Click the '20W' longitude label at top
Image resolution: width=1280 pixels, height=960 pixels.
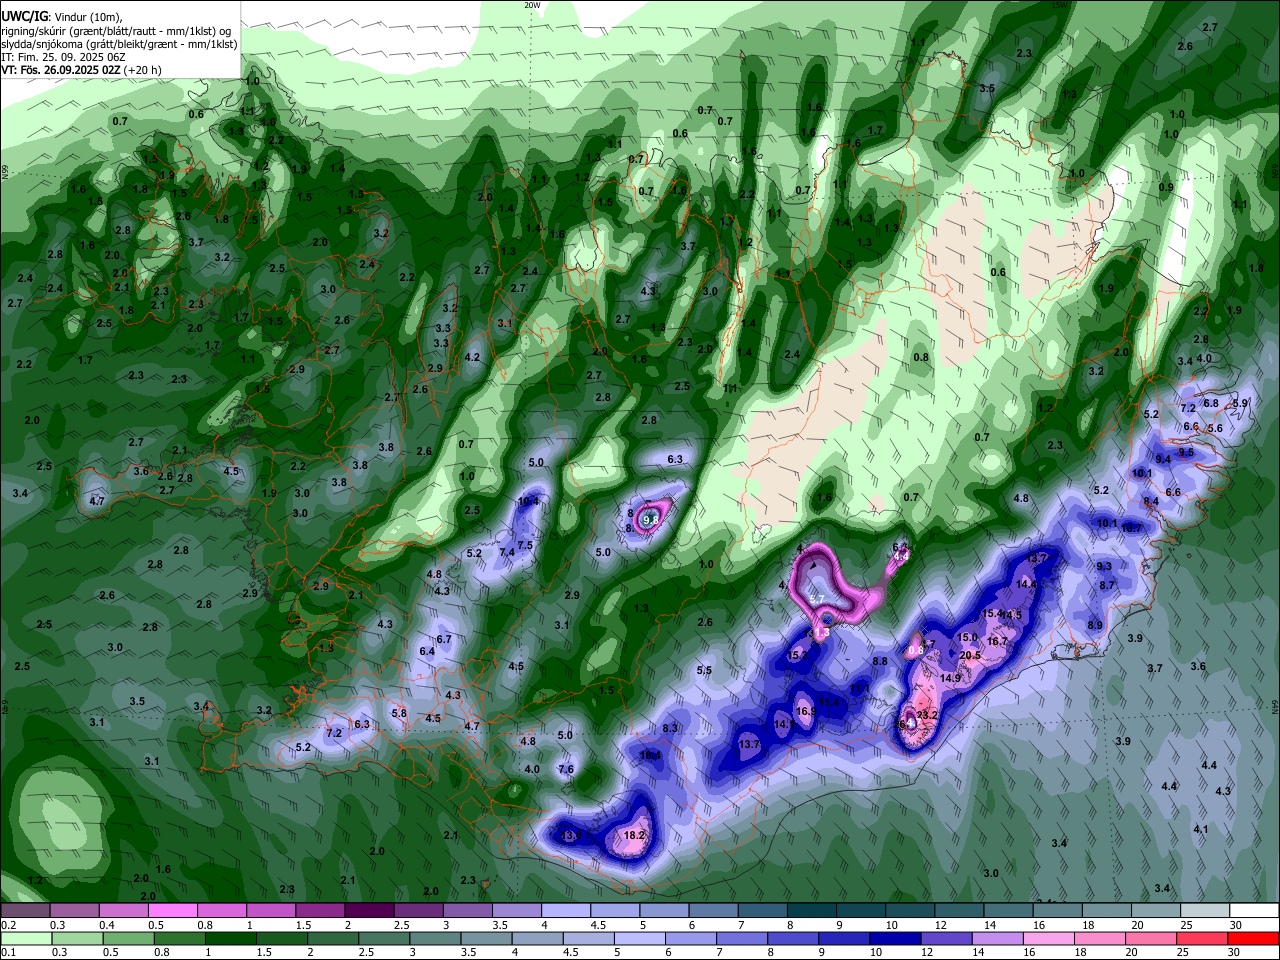pos(533,5)
